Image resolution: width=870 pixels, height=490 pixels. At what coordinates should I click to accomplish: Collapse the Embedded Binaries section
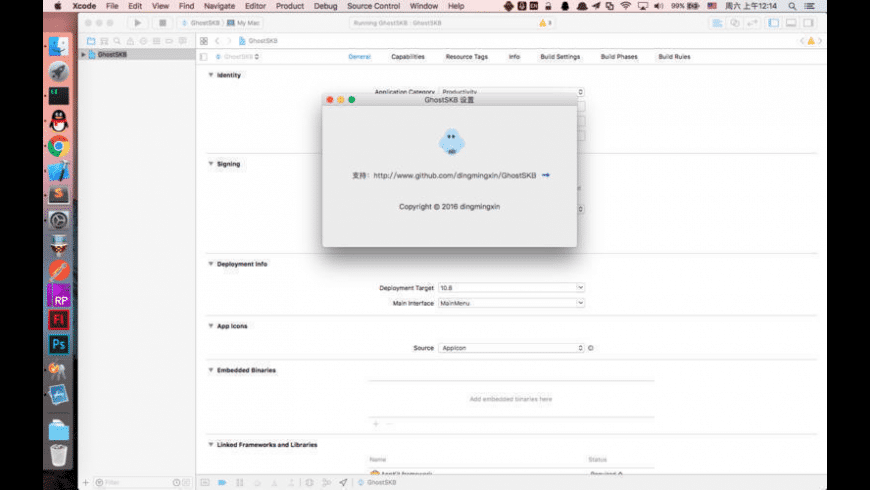211,370
